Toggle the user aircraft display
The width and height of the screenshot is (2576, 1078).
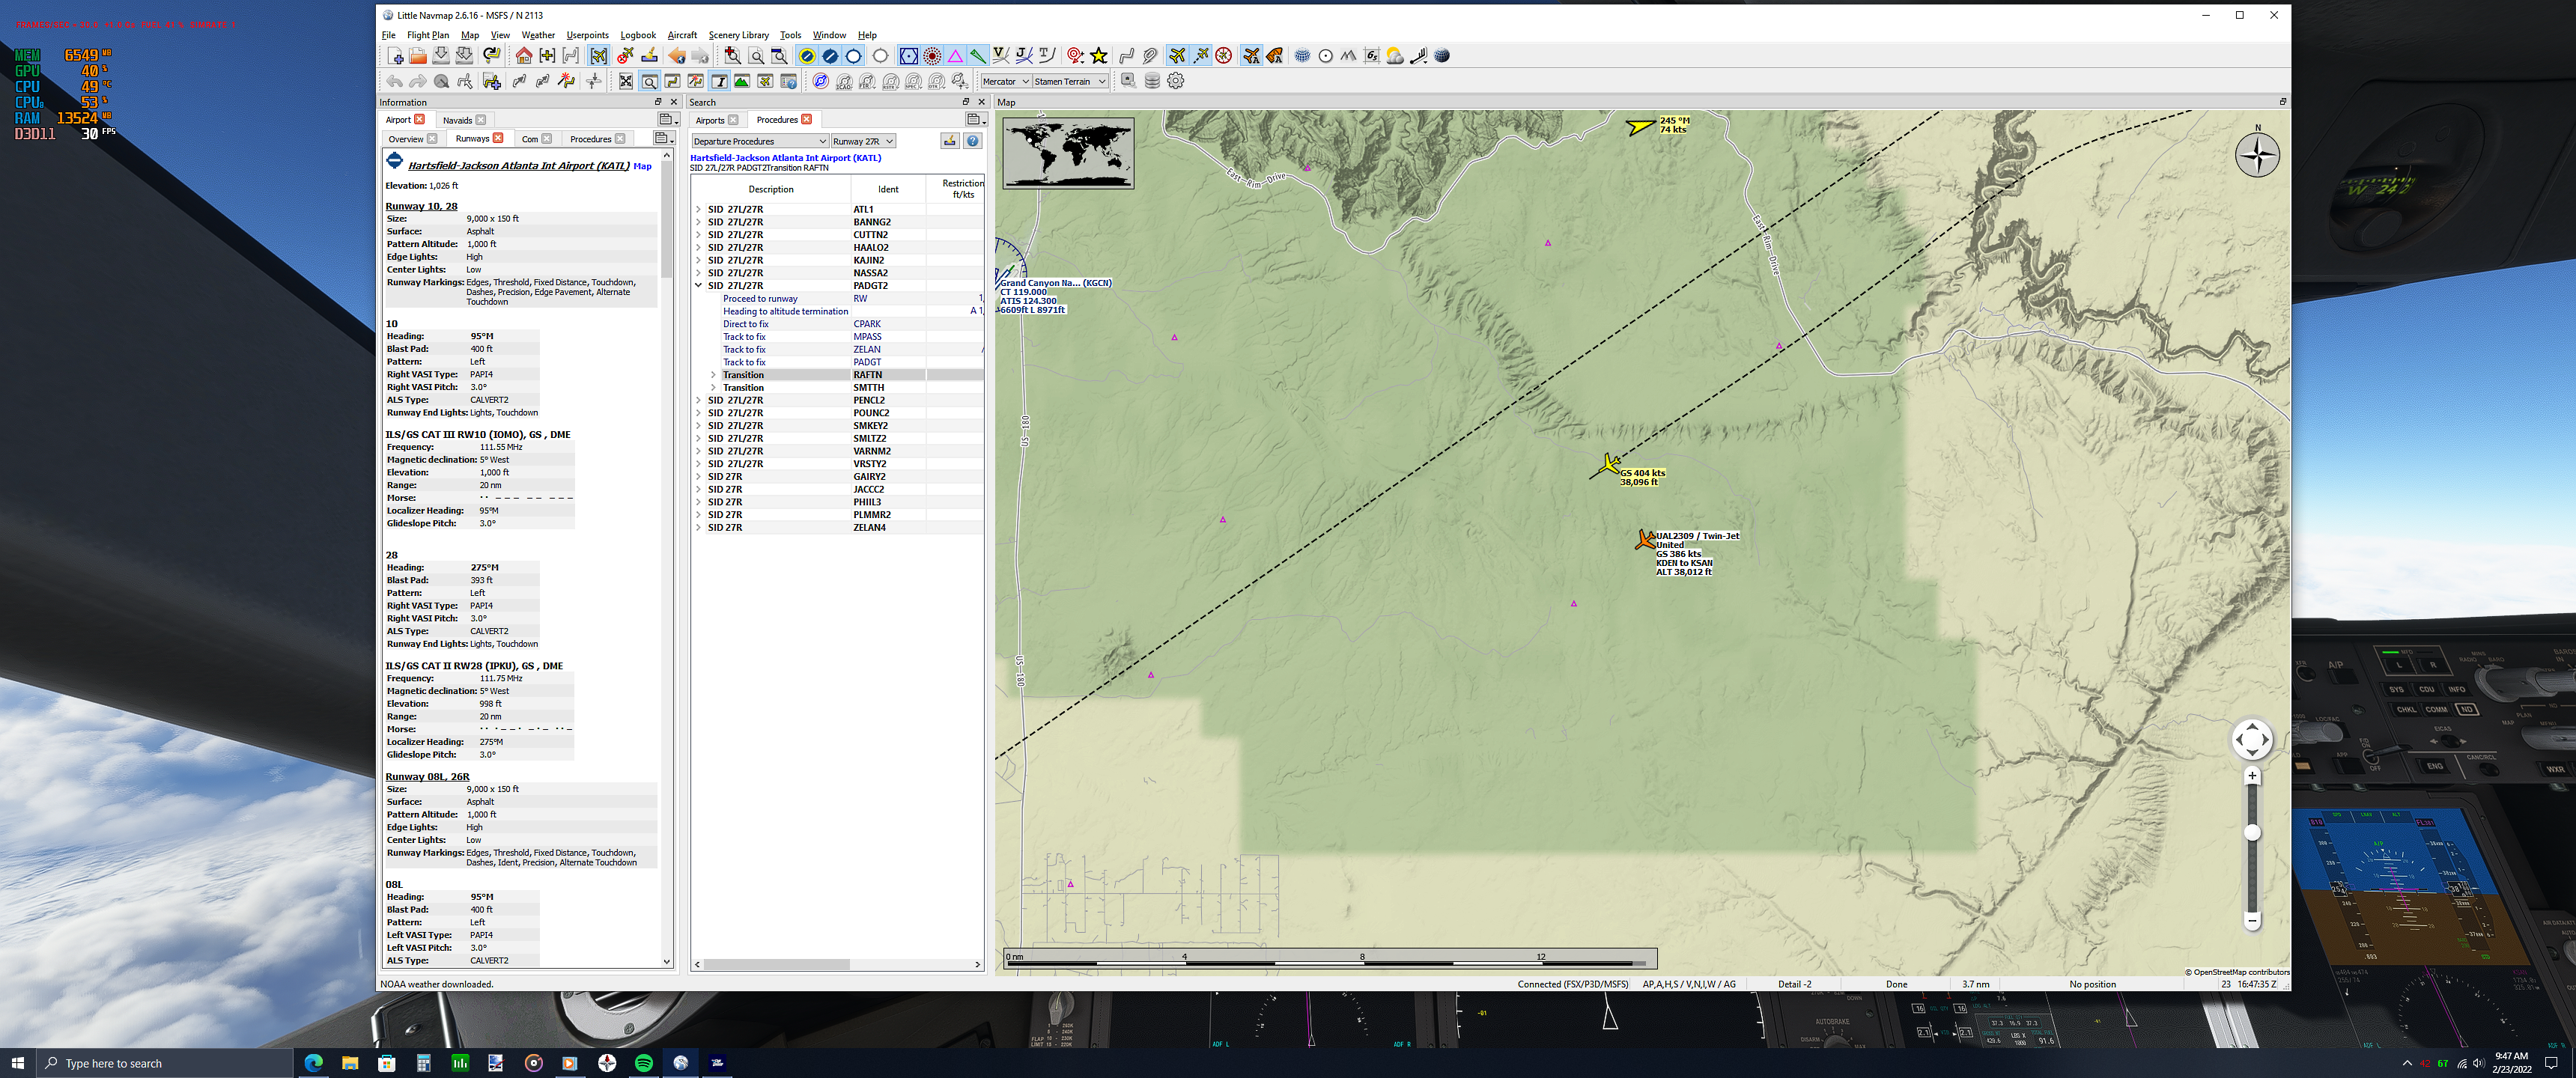coord(1177,56)
